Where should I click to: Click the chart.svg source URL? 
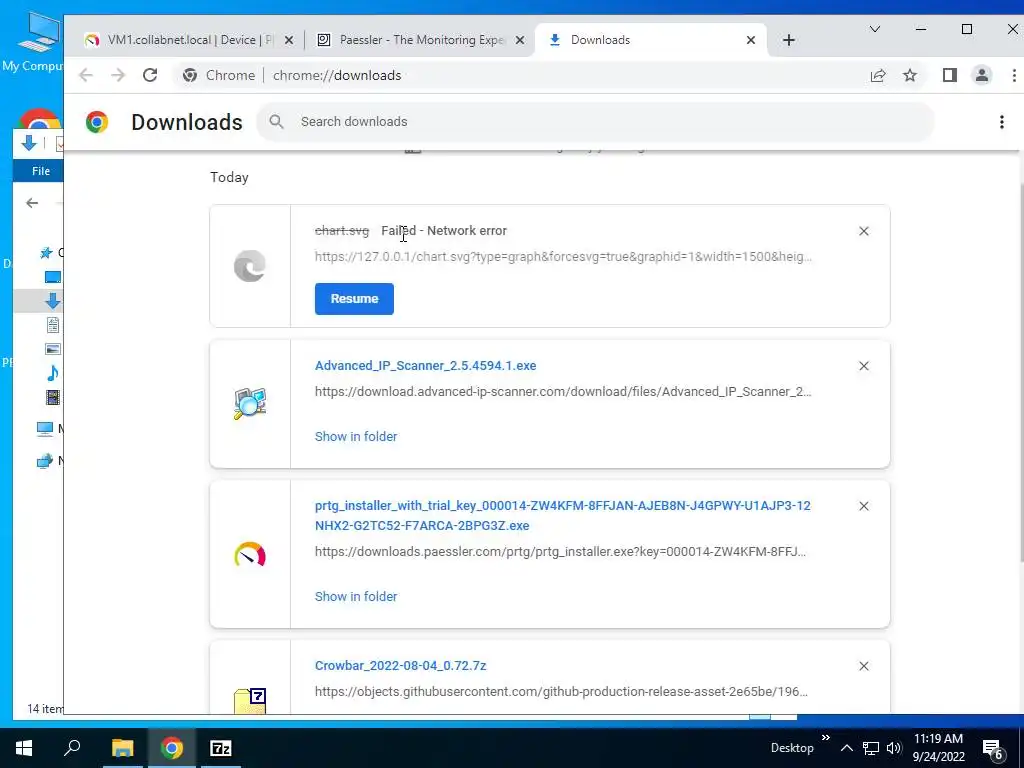563,257
